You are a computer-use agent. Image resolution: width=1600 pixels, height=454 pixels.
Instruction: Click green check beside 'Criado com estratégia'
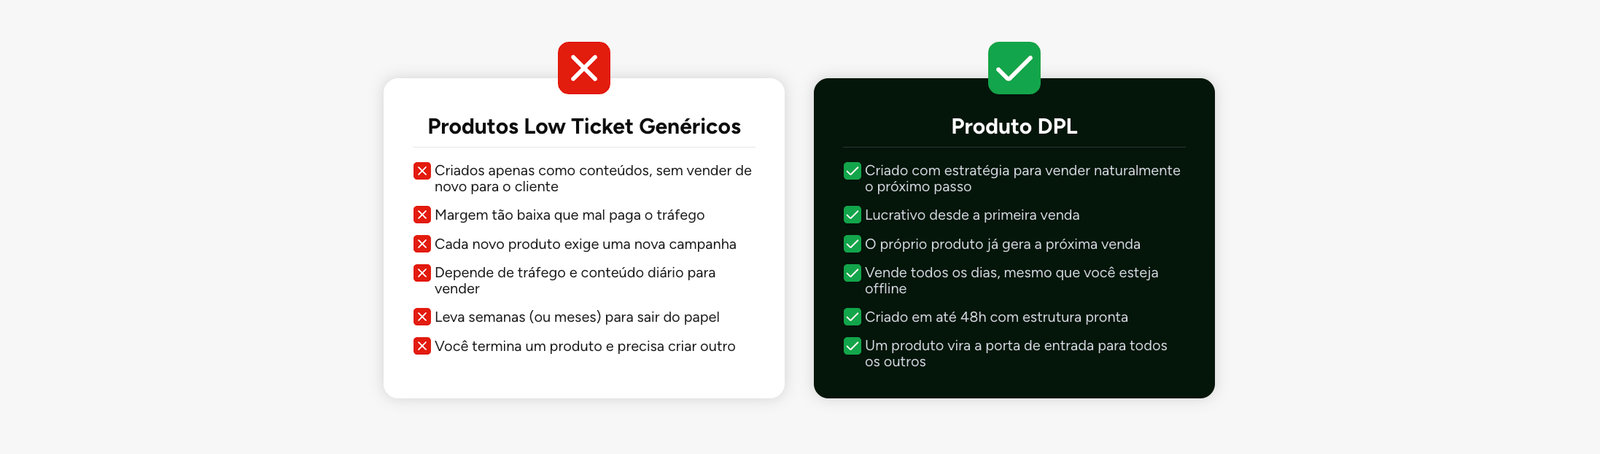pyautogui.click(x=852, y=171)
